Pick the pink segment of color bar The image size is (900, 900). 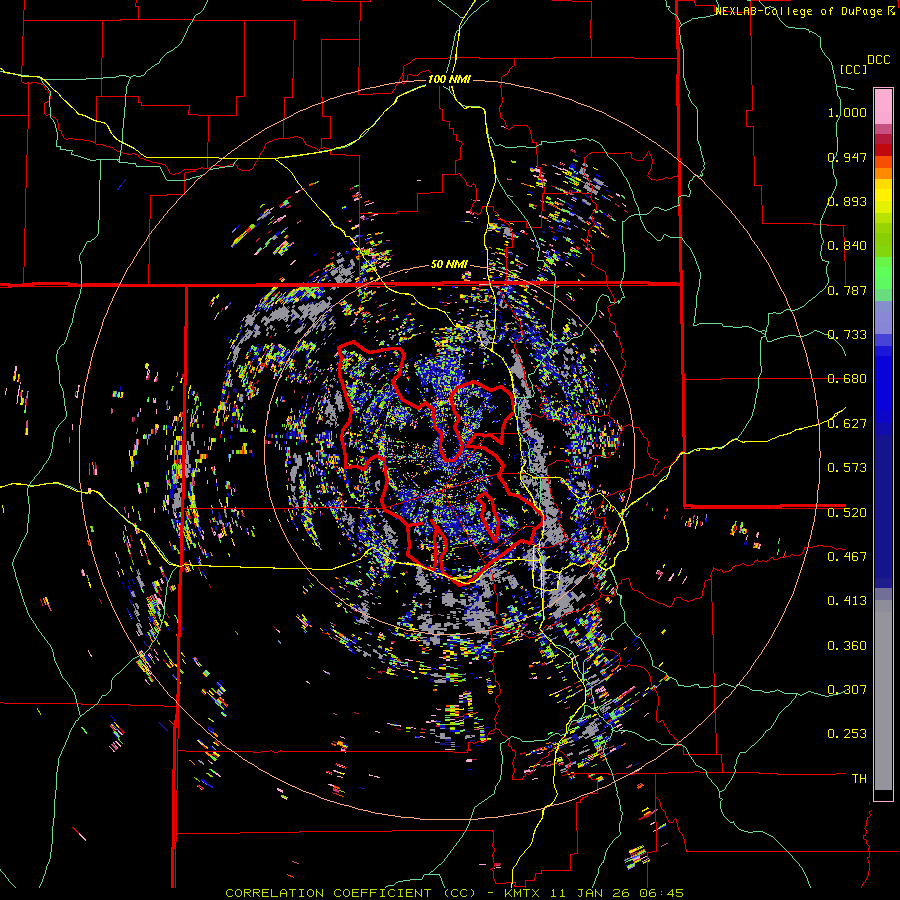[883, 106]
